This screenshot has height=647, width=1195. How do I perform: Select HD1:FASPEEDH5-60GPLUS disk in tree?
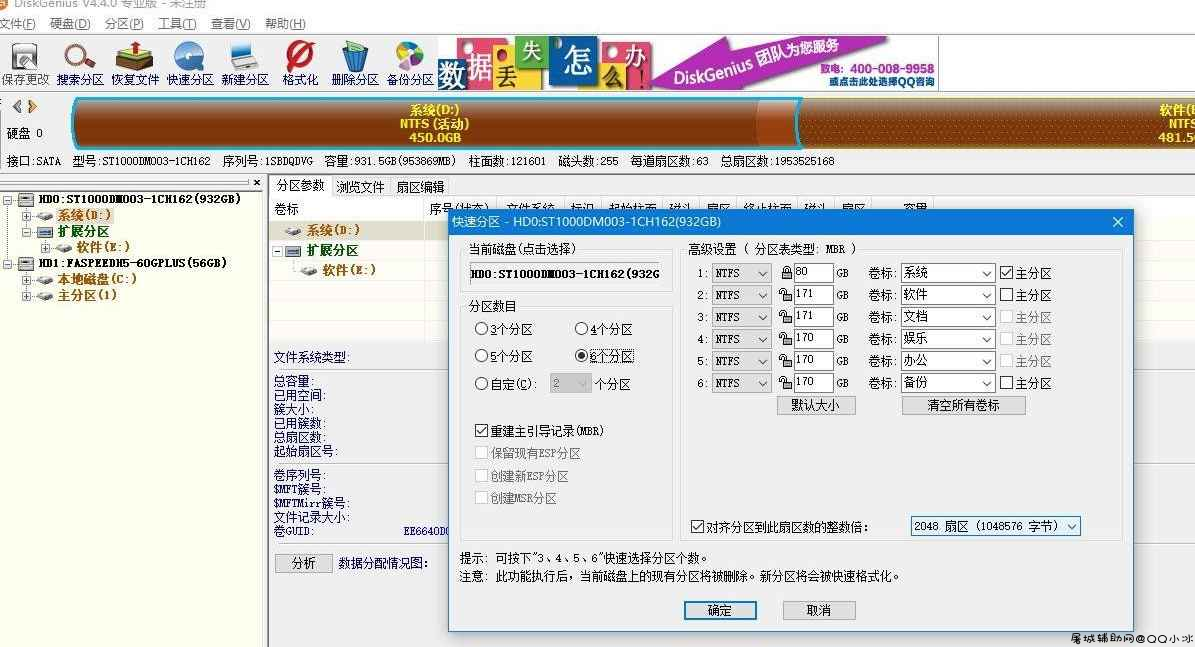point(133,263)
